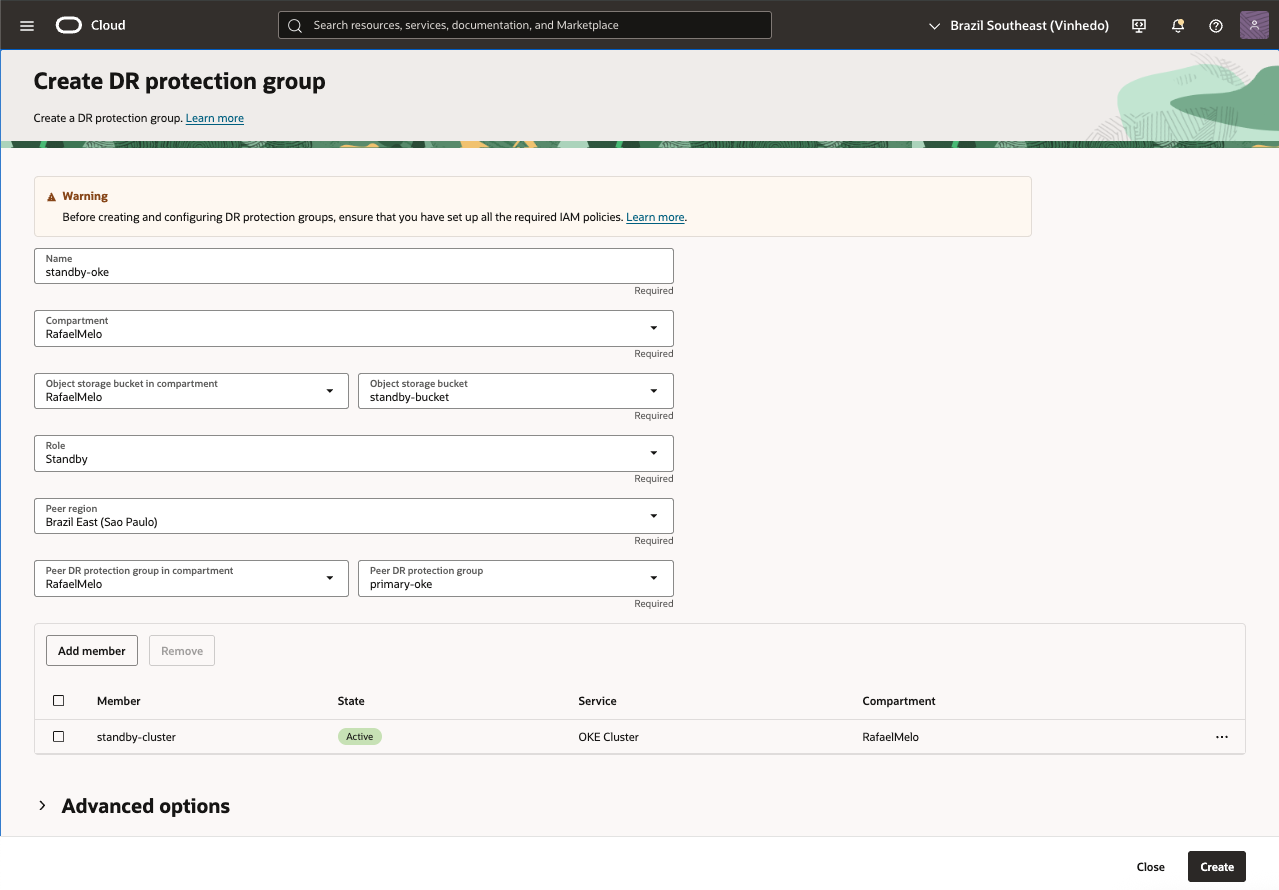
Task: Open the Cloud Shell developer tools icon
Action: (1138, 26)
